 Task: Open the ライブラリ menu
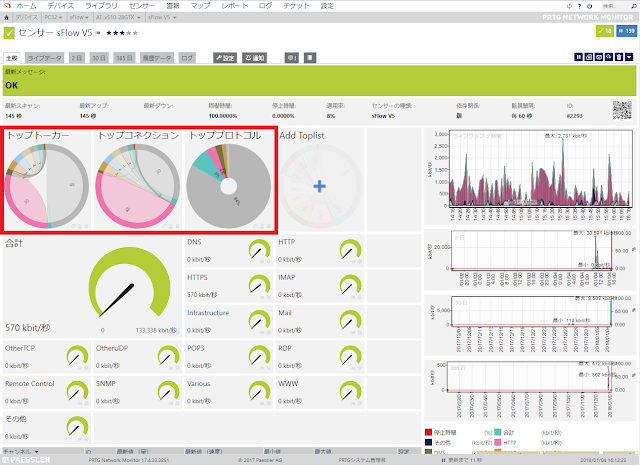tap(101, 6)
